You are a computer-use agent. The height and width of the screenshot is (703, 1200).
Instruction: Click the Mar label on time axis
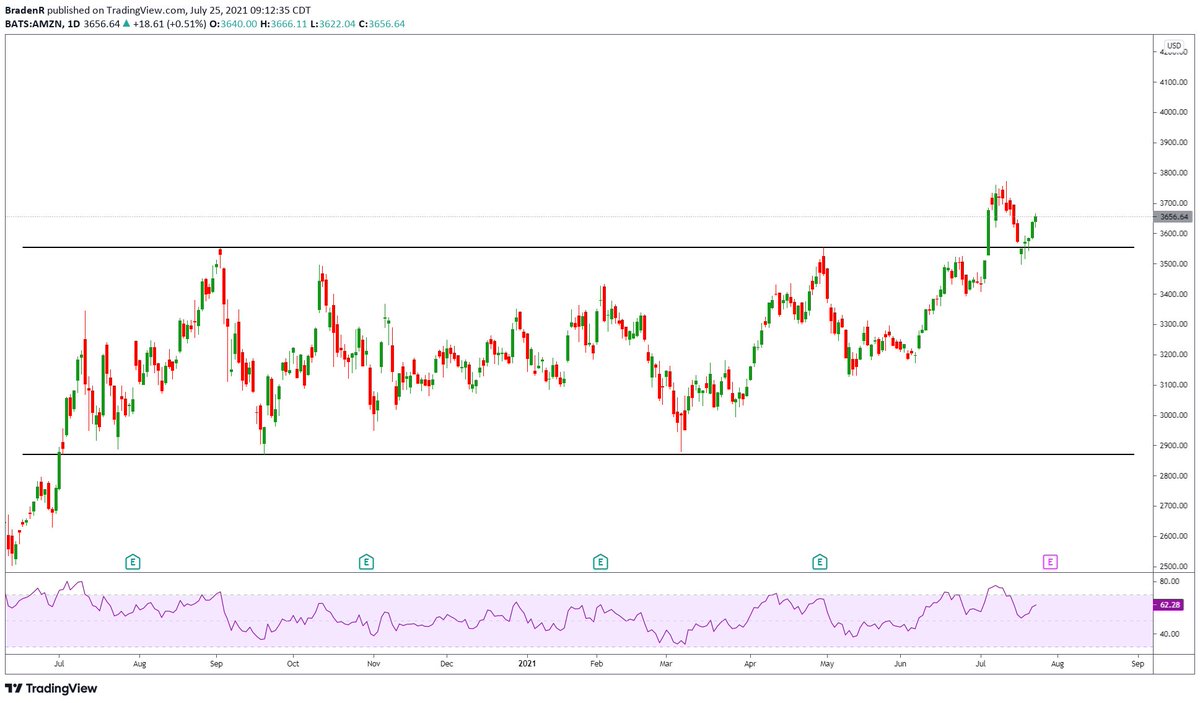667,662
